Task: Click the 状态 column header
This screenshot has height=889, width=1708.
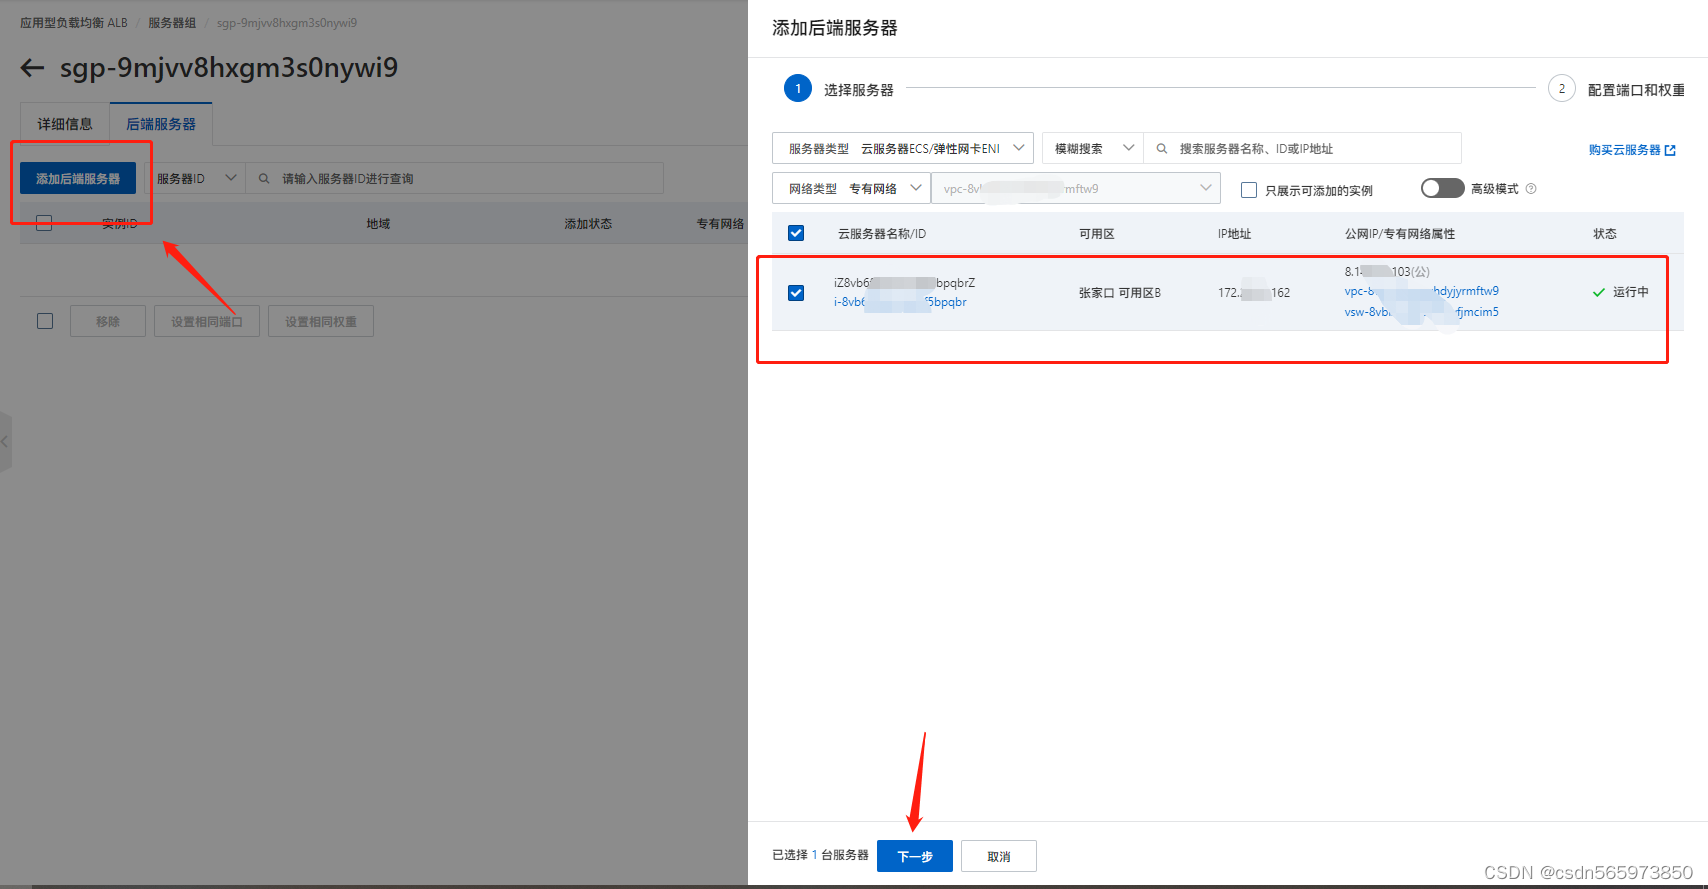Action: click(1605, 233)
